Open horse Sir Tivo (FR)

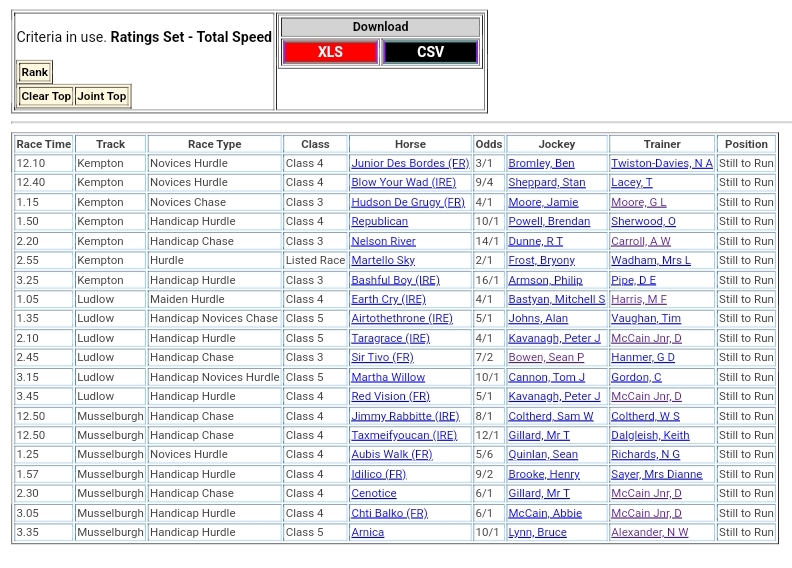(382, 358)
